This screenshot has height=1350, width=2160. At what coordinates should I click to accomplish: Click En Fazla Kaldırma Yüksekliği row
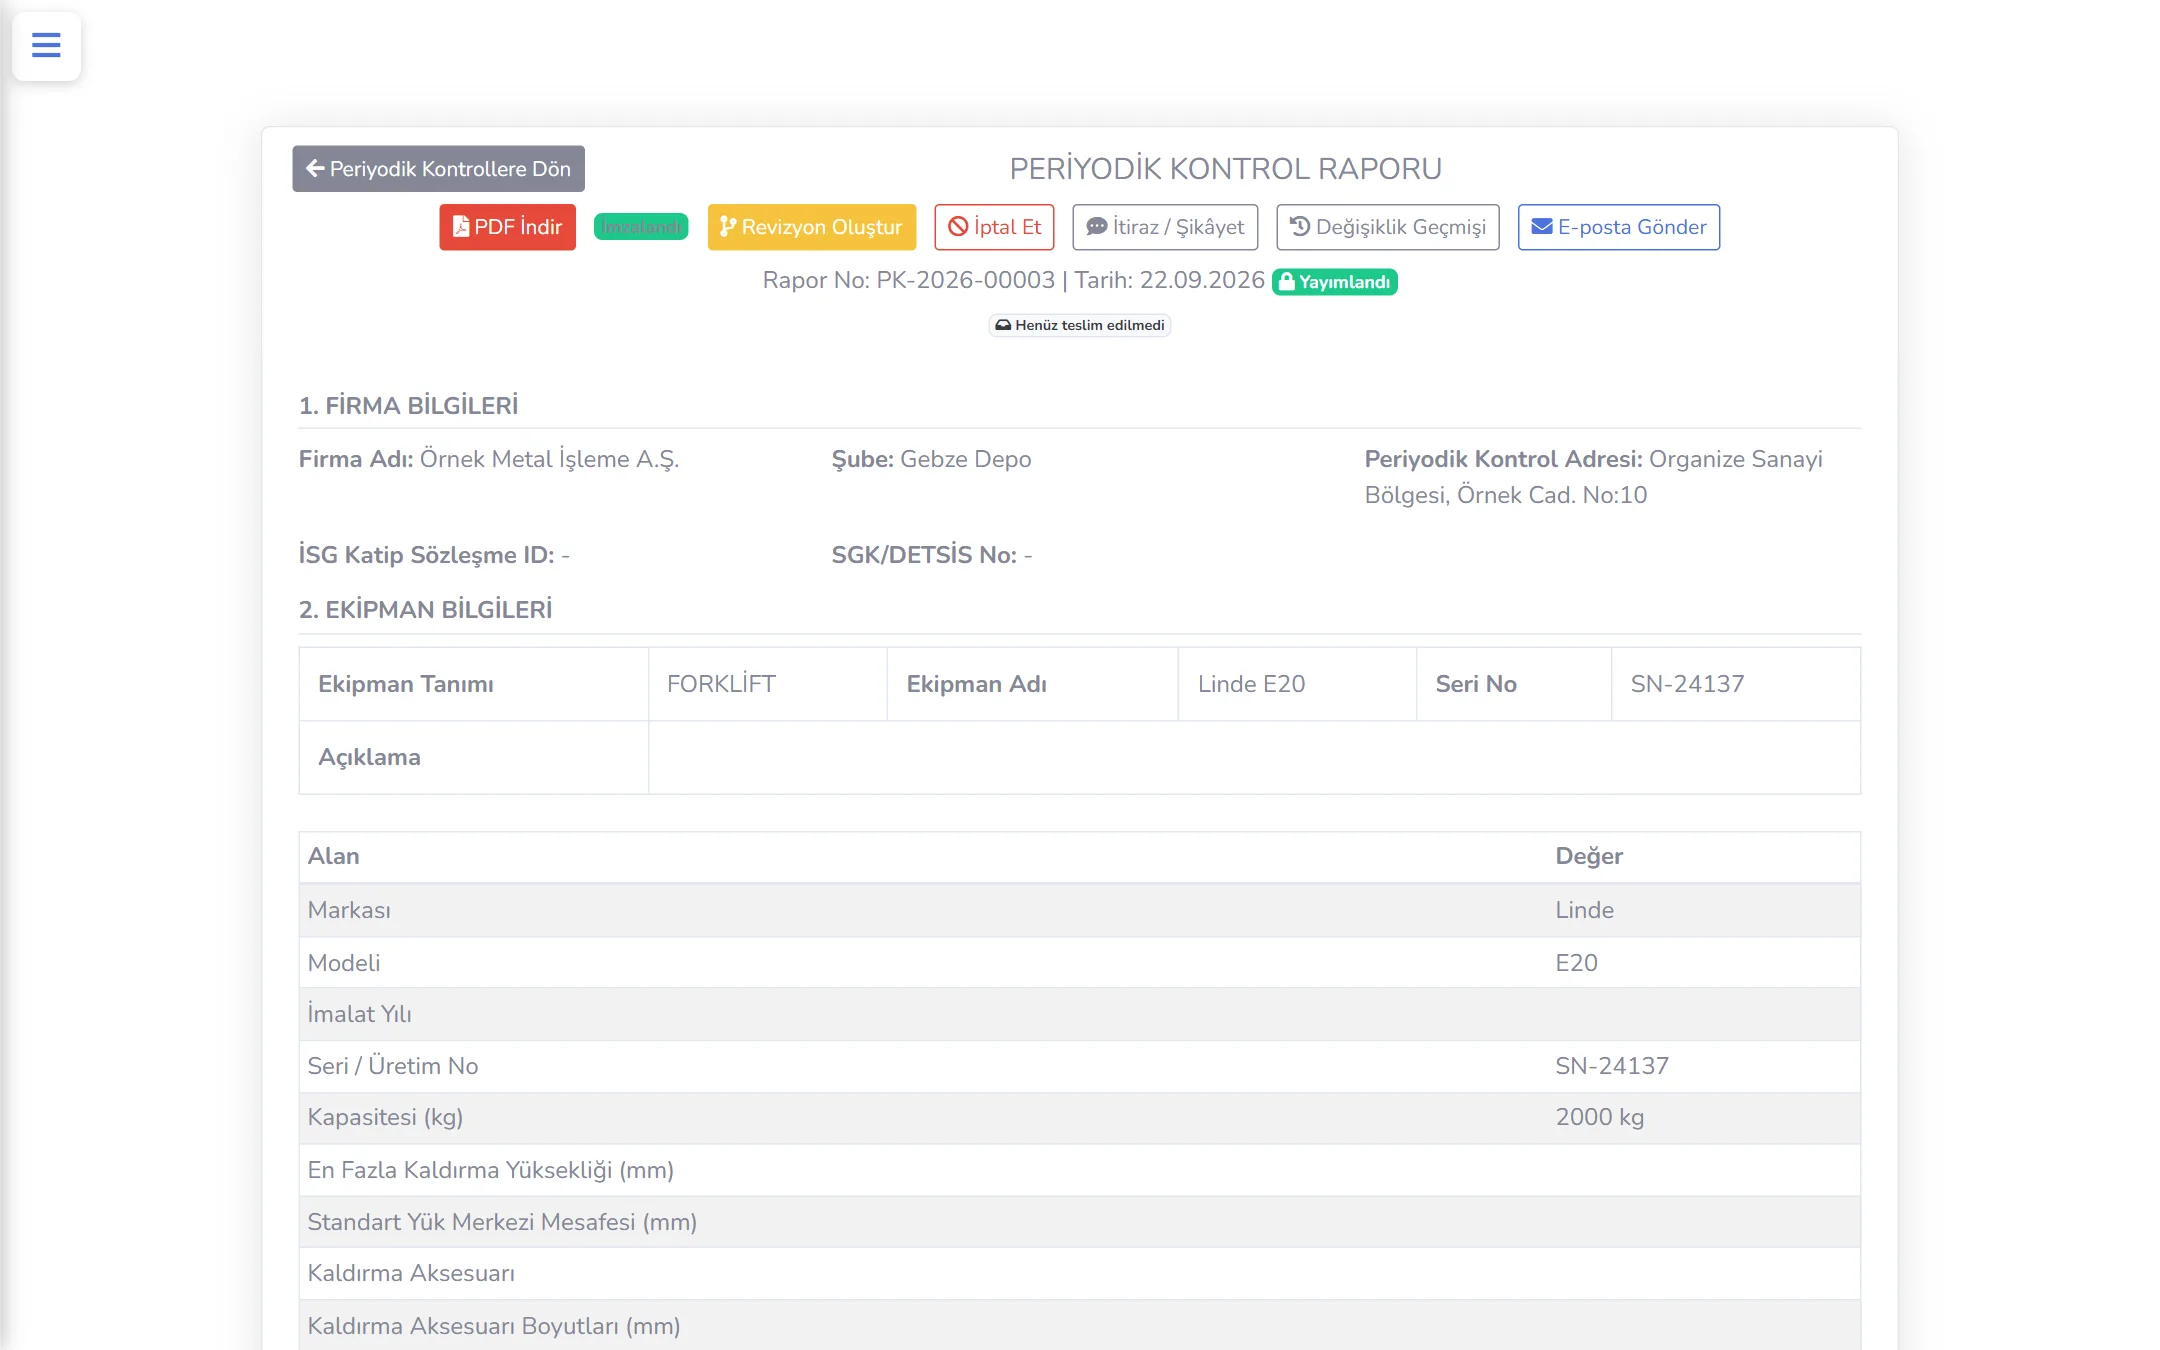click(1079, 1170)
